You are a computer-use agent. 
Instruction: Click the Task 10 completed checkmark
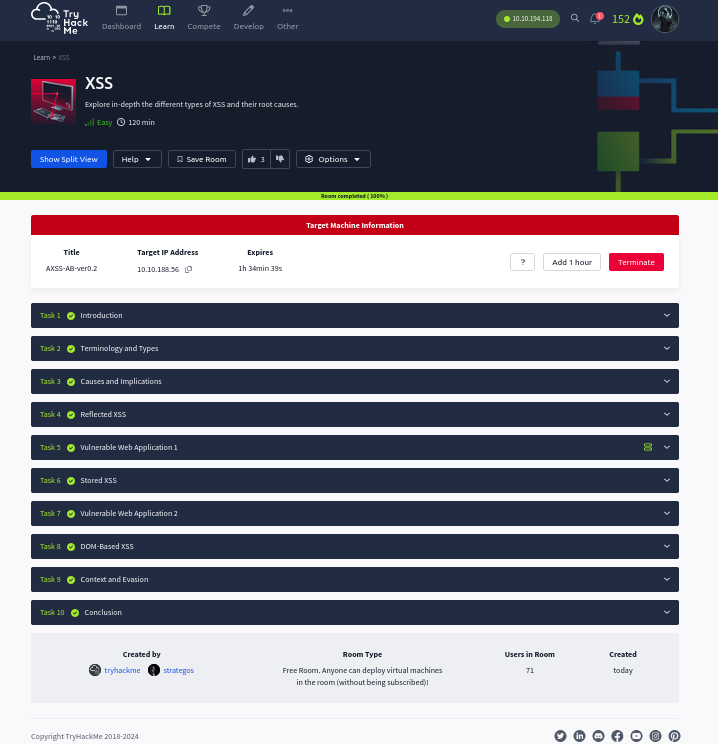(x=75, y=613)
